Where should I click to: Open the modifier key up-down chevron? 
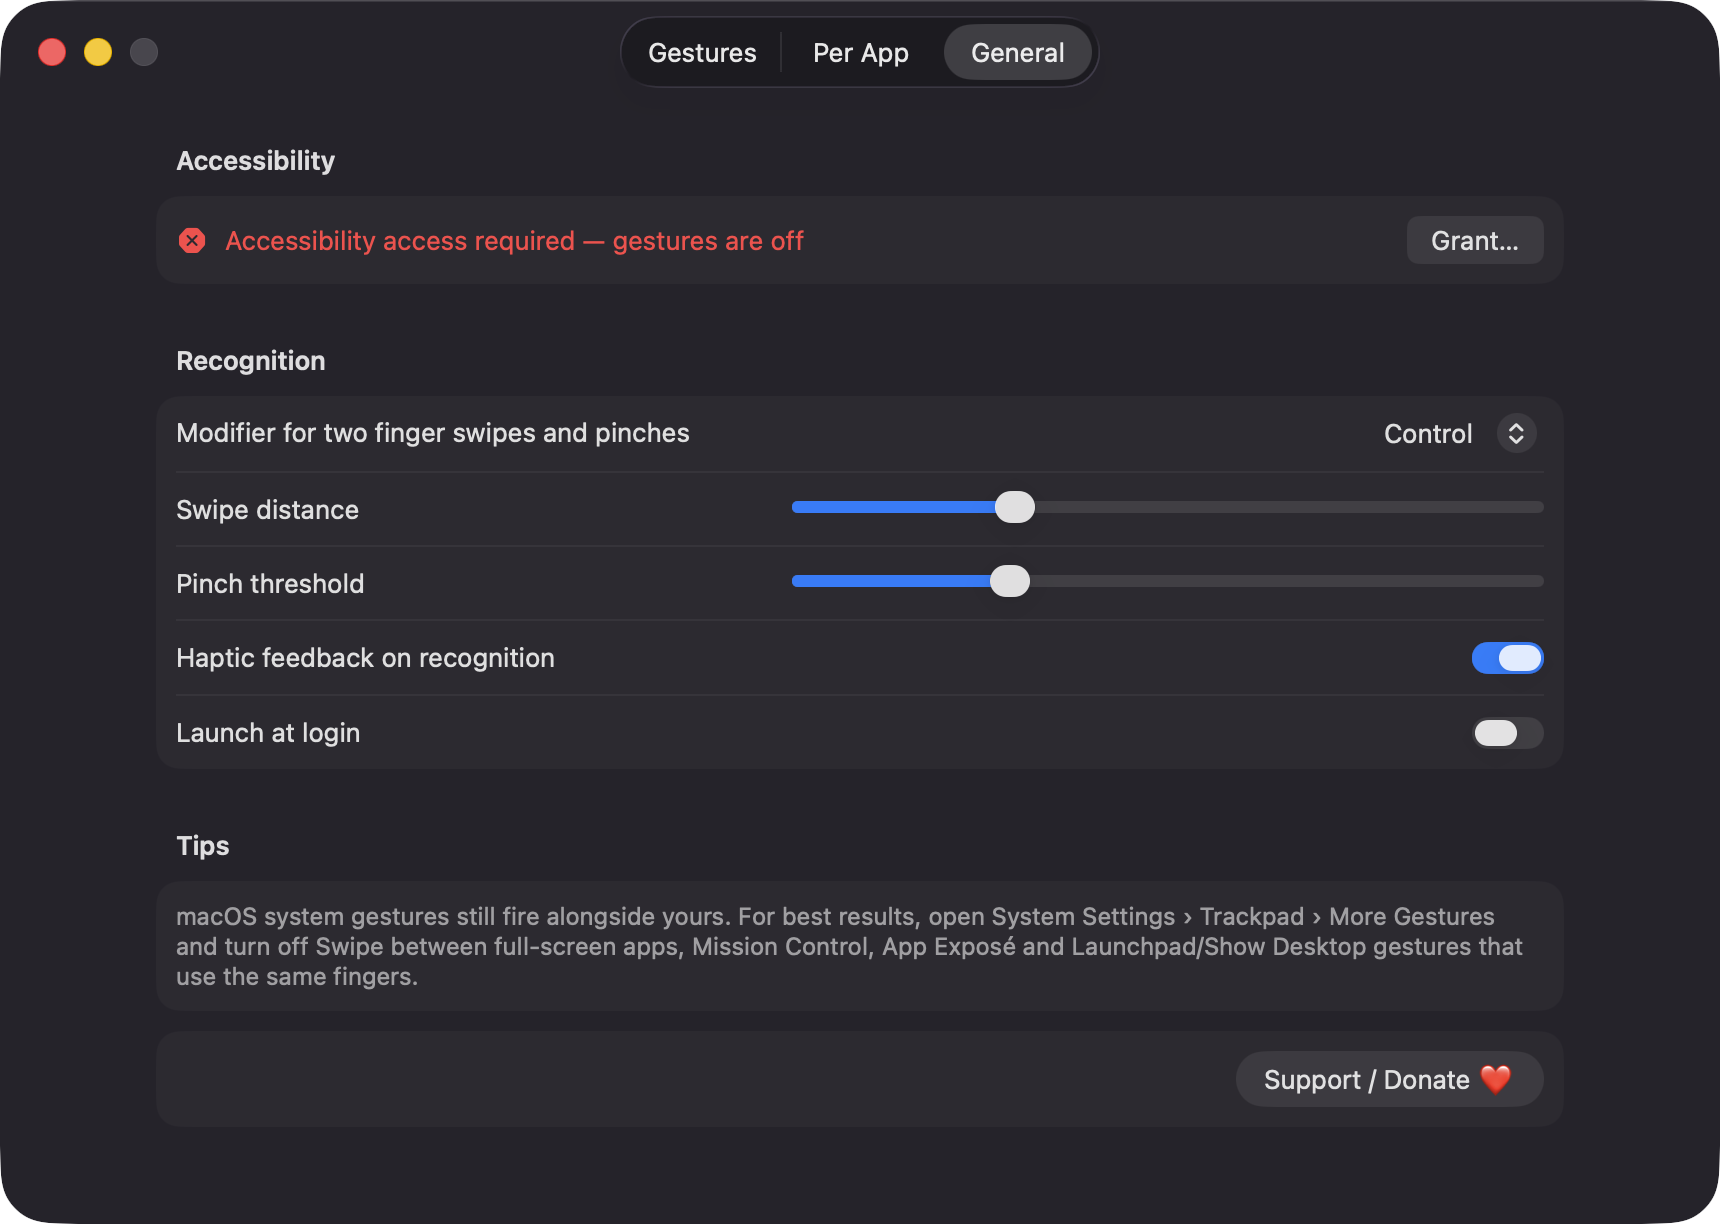(1516, 433)
